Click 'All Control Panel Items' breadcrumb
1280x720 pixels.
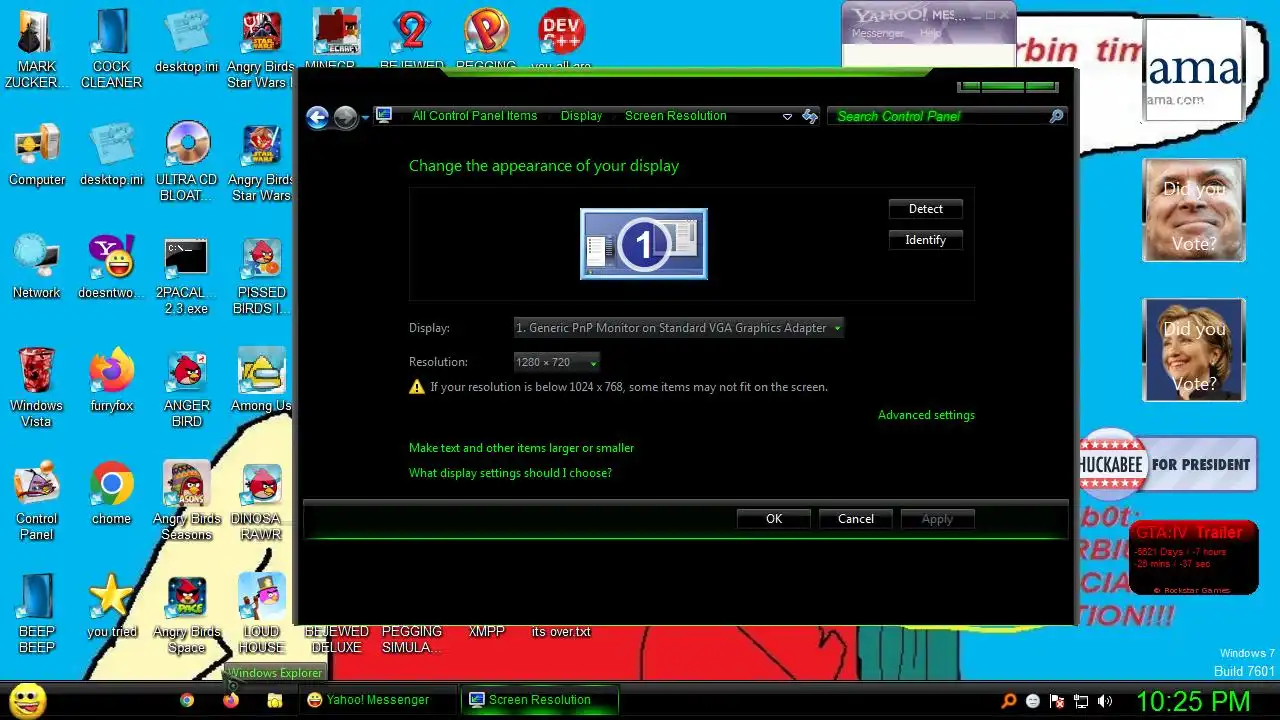pos(475,116)
